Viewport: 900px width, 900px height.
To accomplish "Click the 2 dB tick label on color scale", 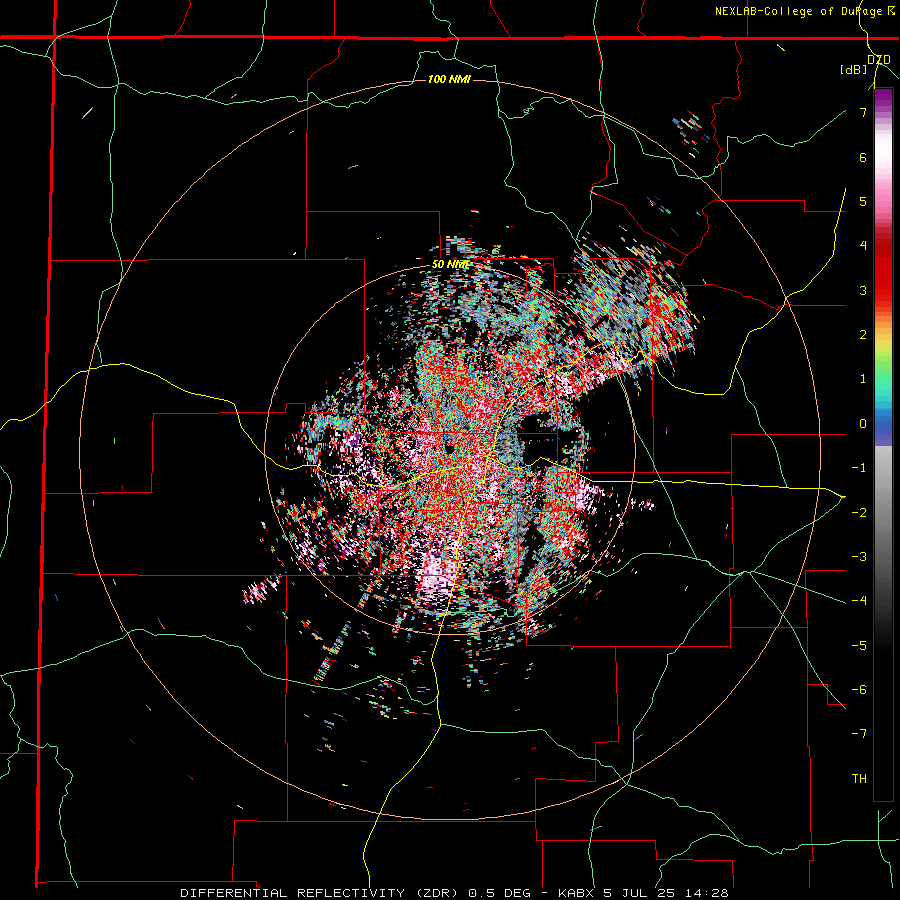I will tap(863, 335).
